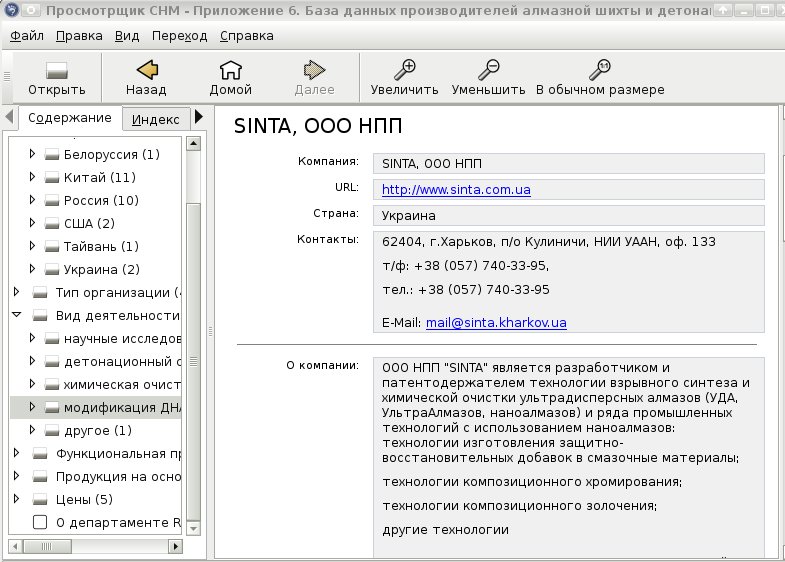The width and height of the screenshot is (785, 562).
Task: Click the book icon beside Цены (5)
Action: point(40,500)
